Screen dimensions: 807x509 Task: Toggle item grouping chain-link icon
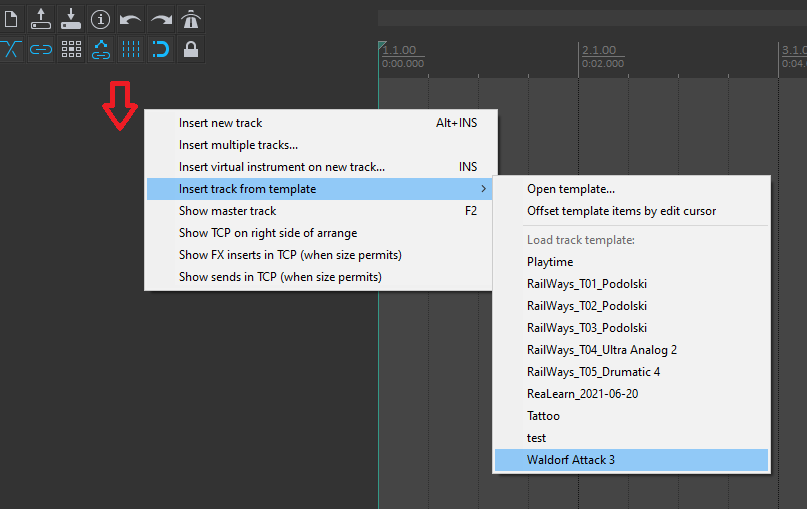pos(41,49)
